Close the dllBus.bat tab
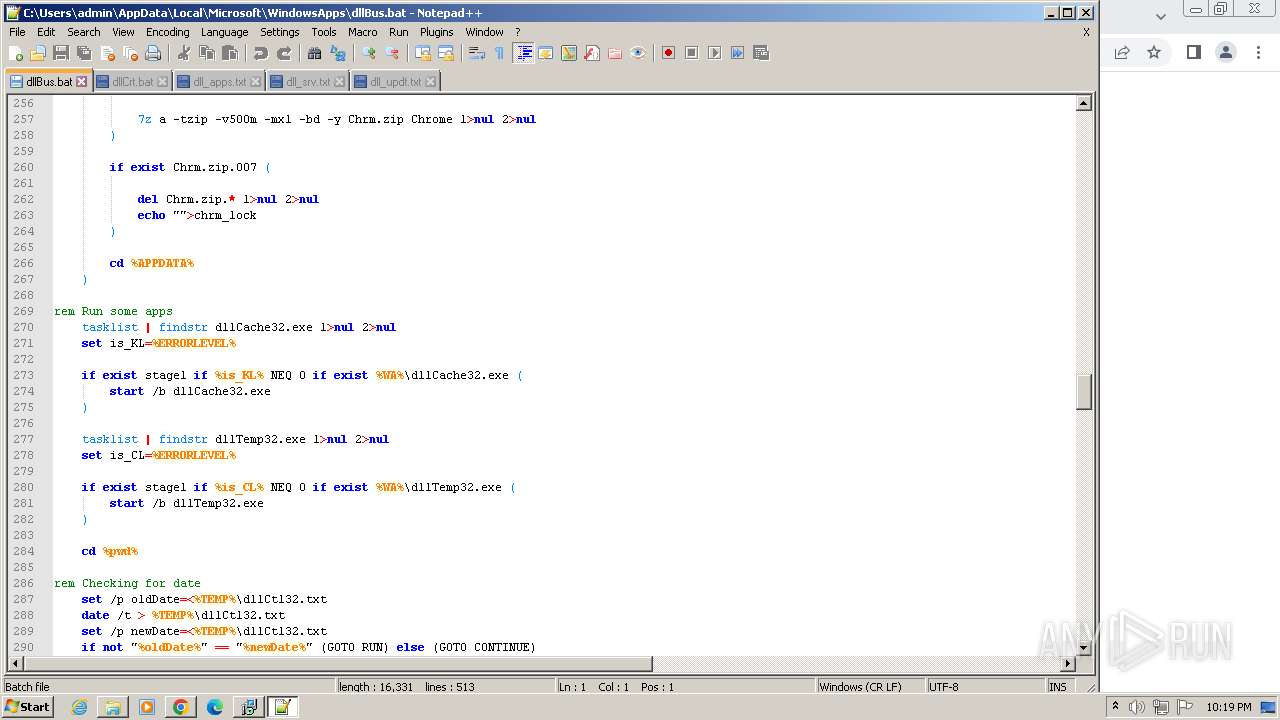This screenshot has width=1280, height=720. coord(82,82)
